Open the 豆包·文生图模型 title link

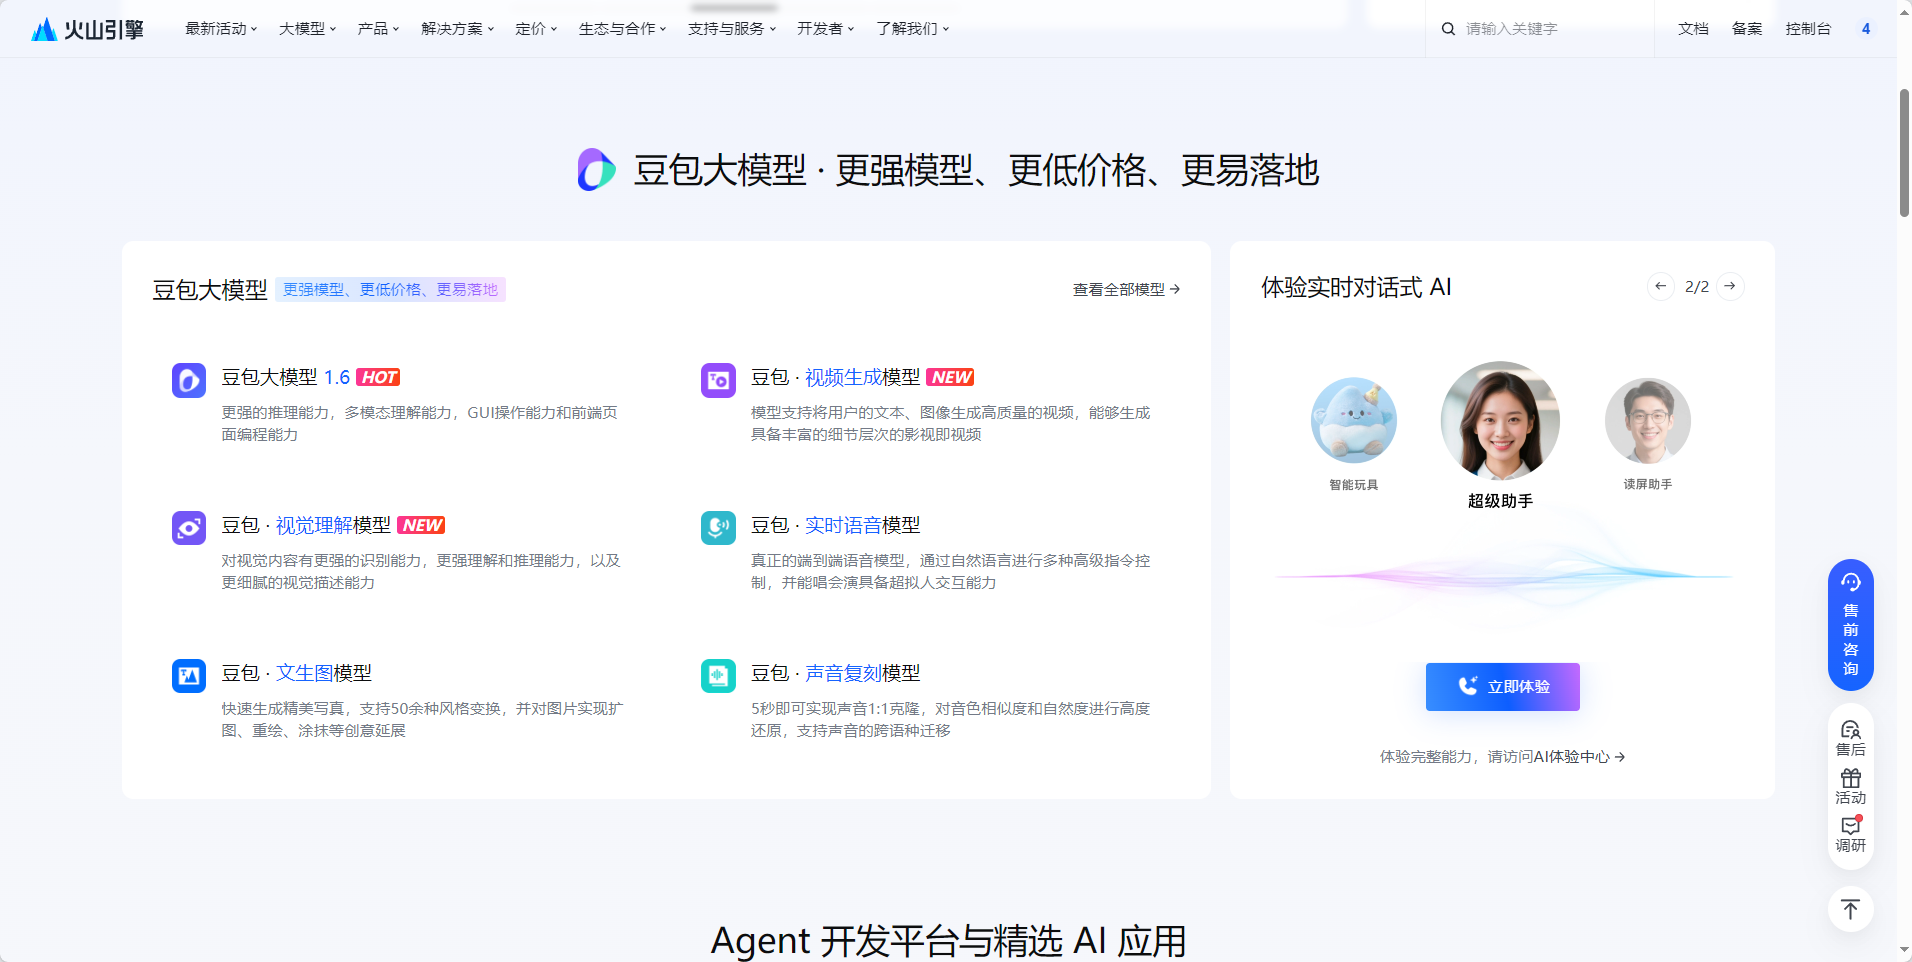[x=296, y=673]
